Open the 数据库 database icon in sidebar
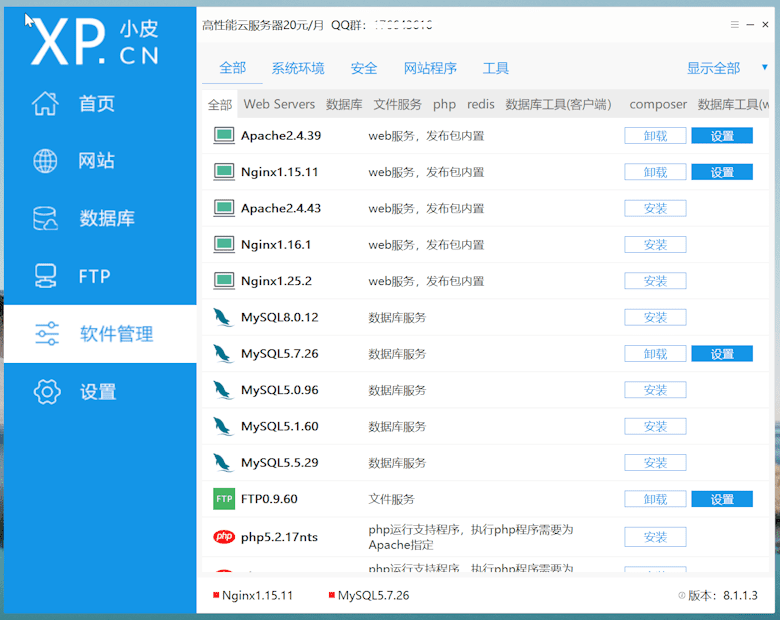Image resolution: width=780 pixels, height=620 pixels. 45,218
